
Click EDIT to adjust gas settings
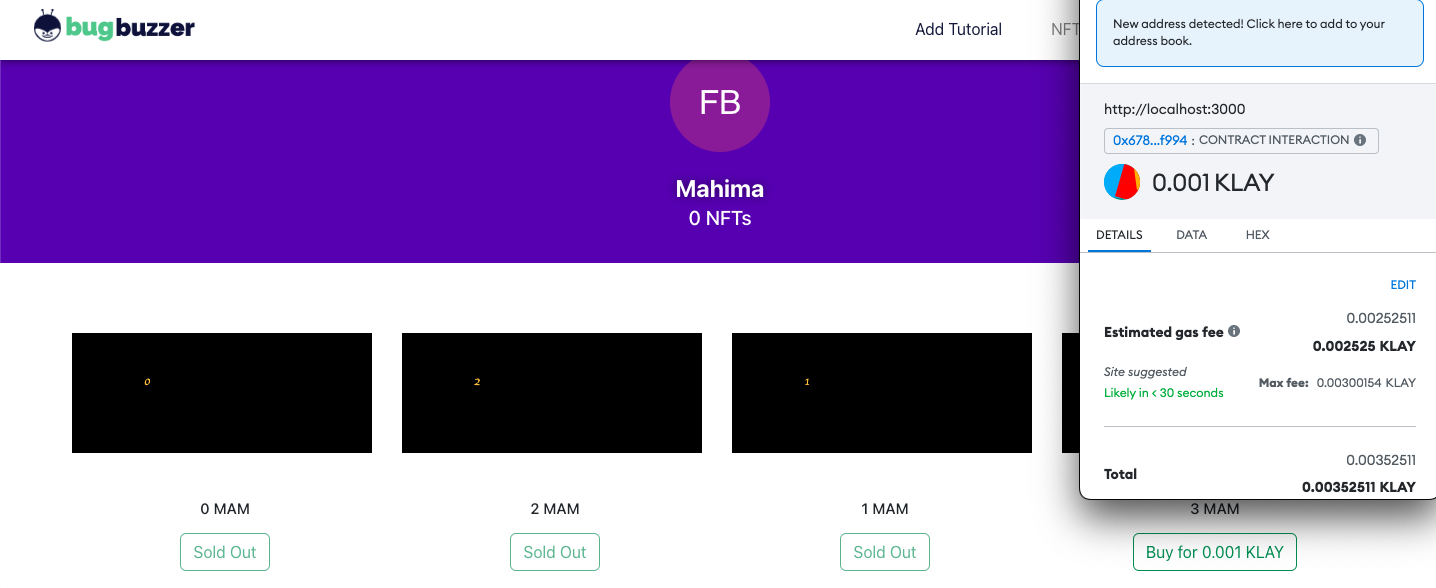(1402, 285)
